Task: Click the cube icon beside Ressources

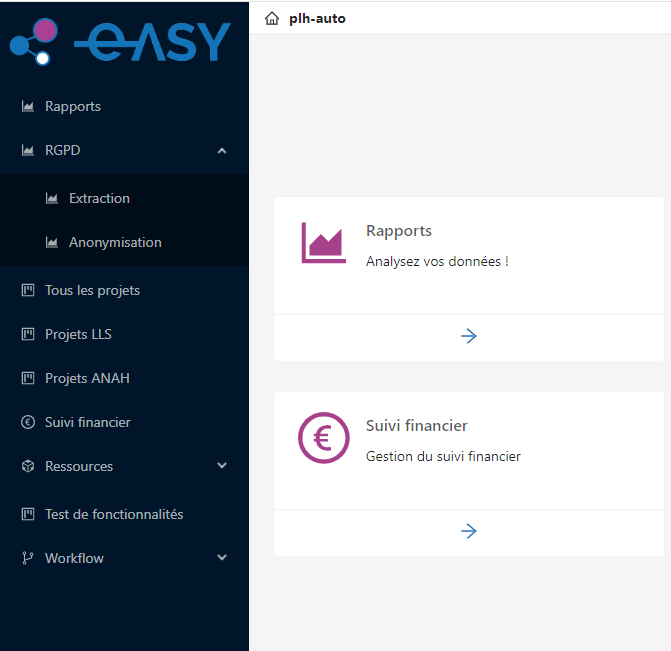Action: pos(28,466)
